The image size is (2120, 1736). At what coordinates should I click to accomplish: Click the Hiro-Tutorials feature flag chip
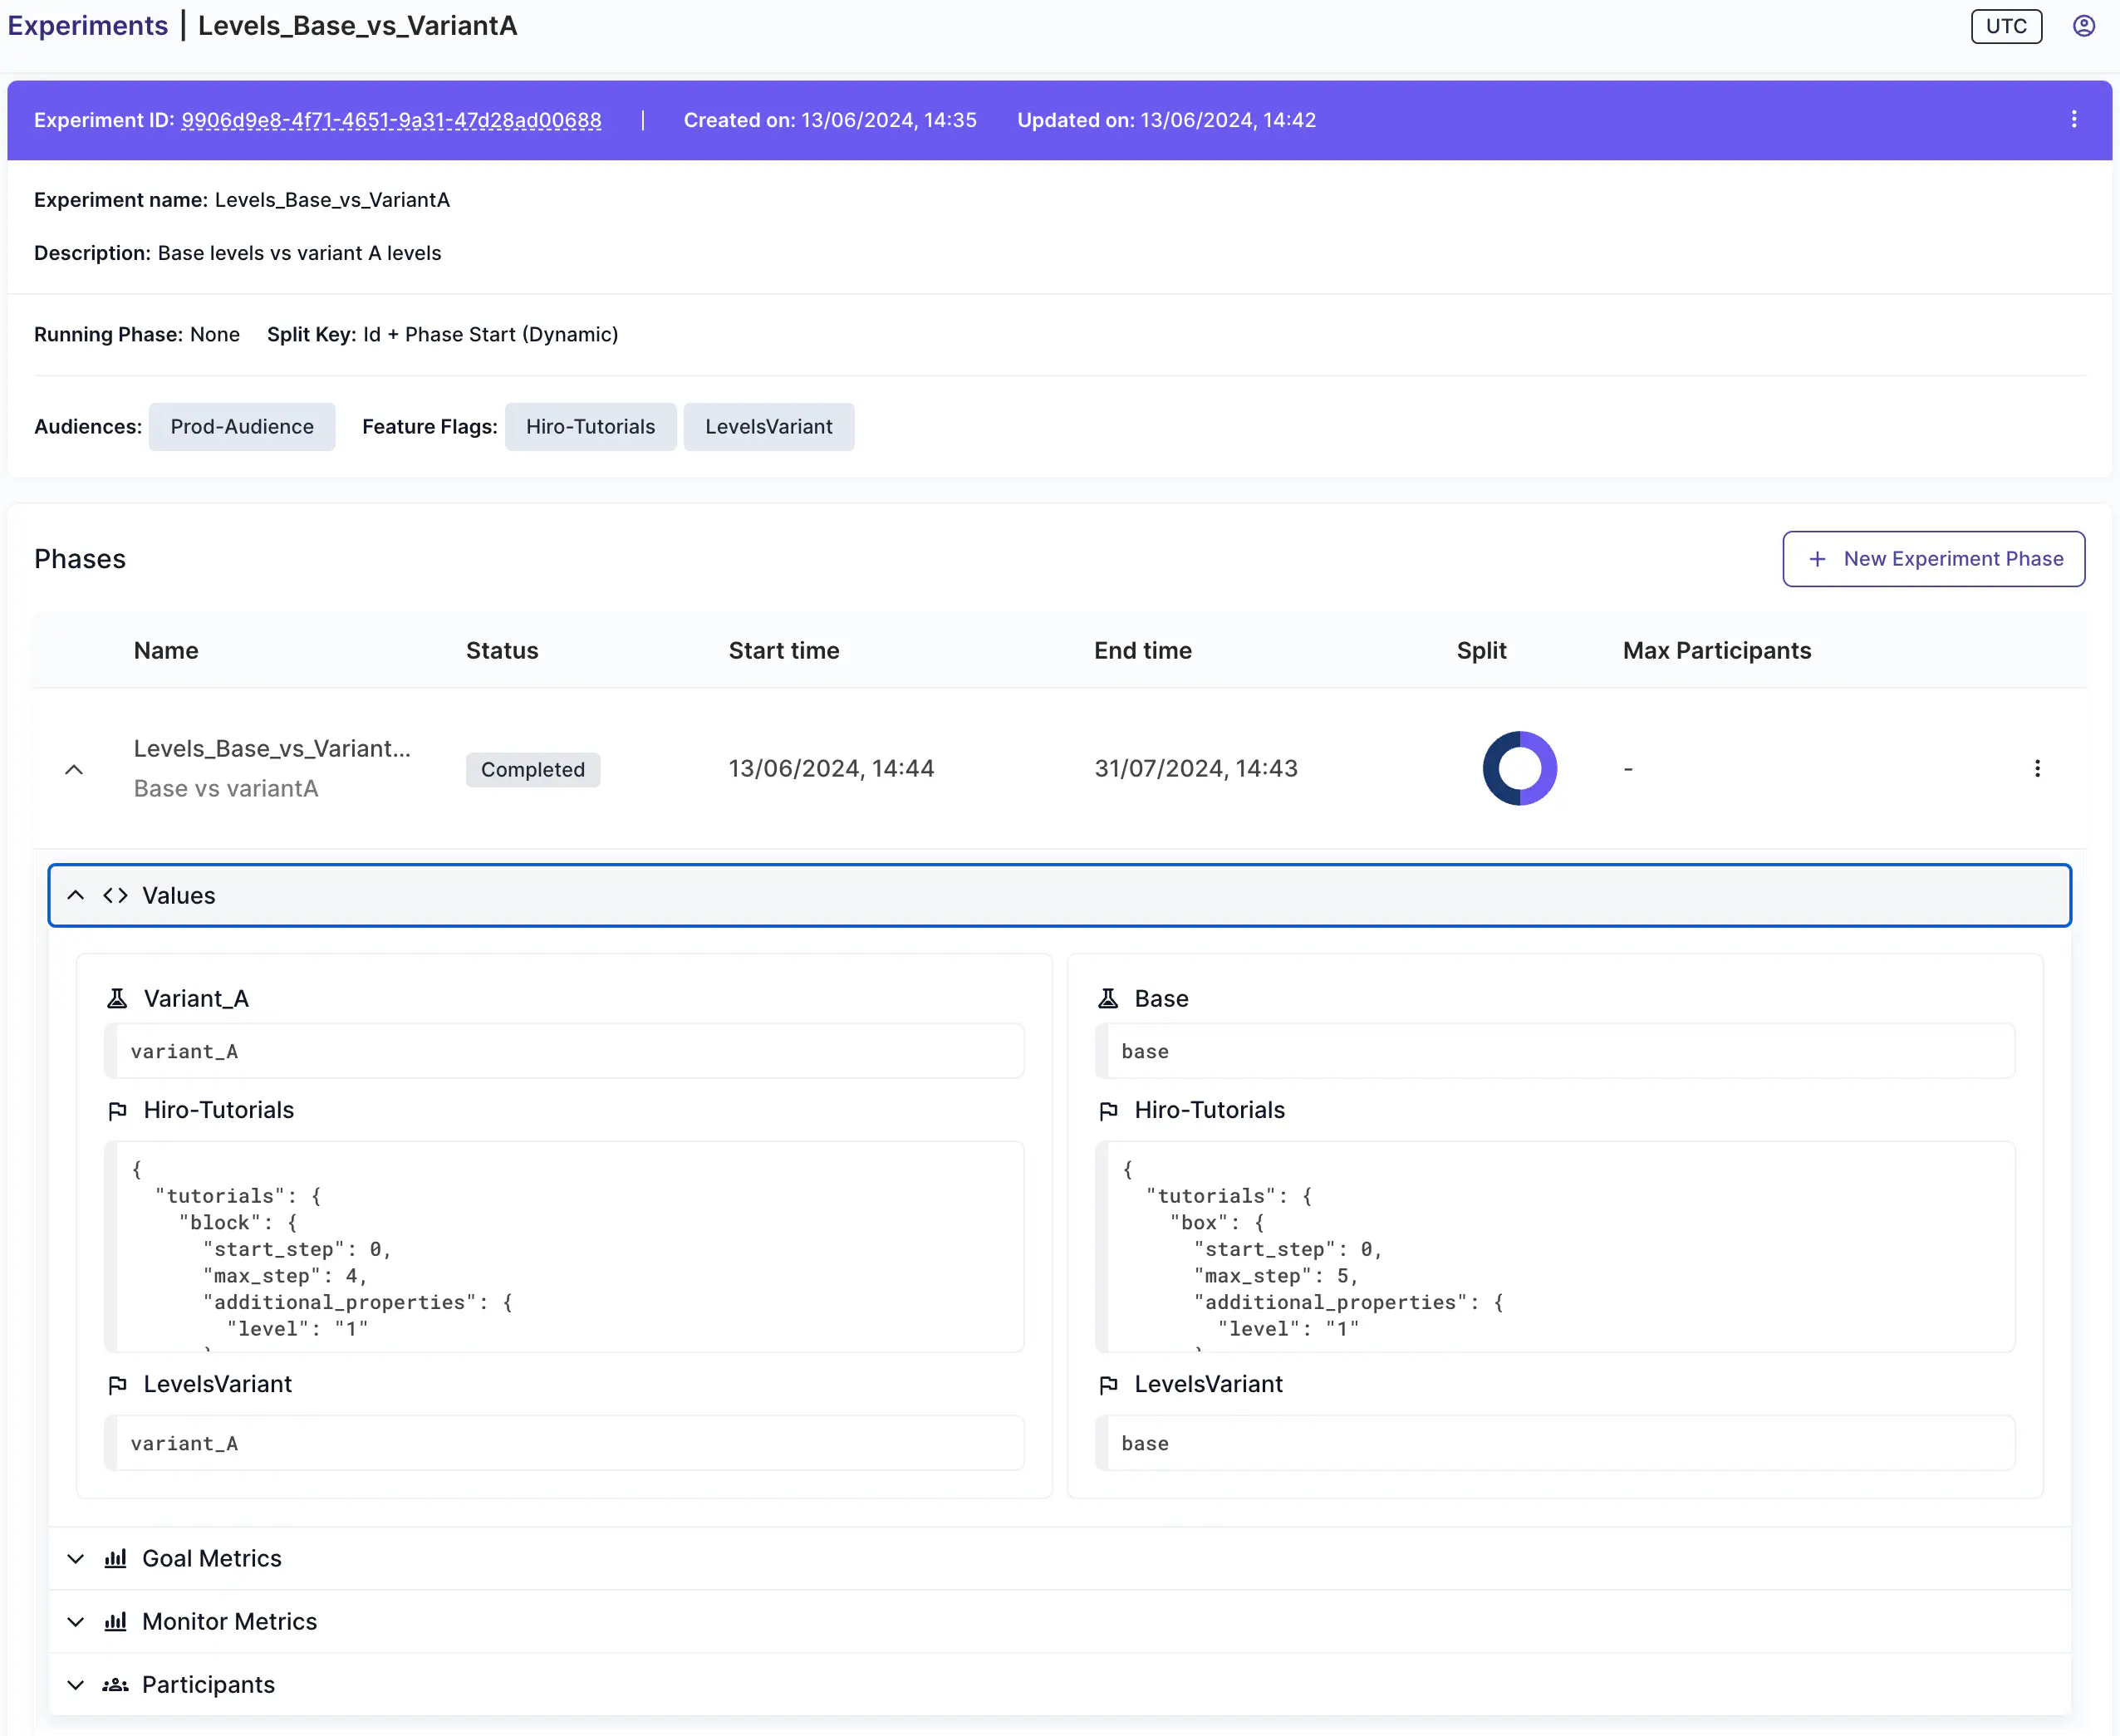590,427
